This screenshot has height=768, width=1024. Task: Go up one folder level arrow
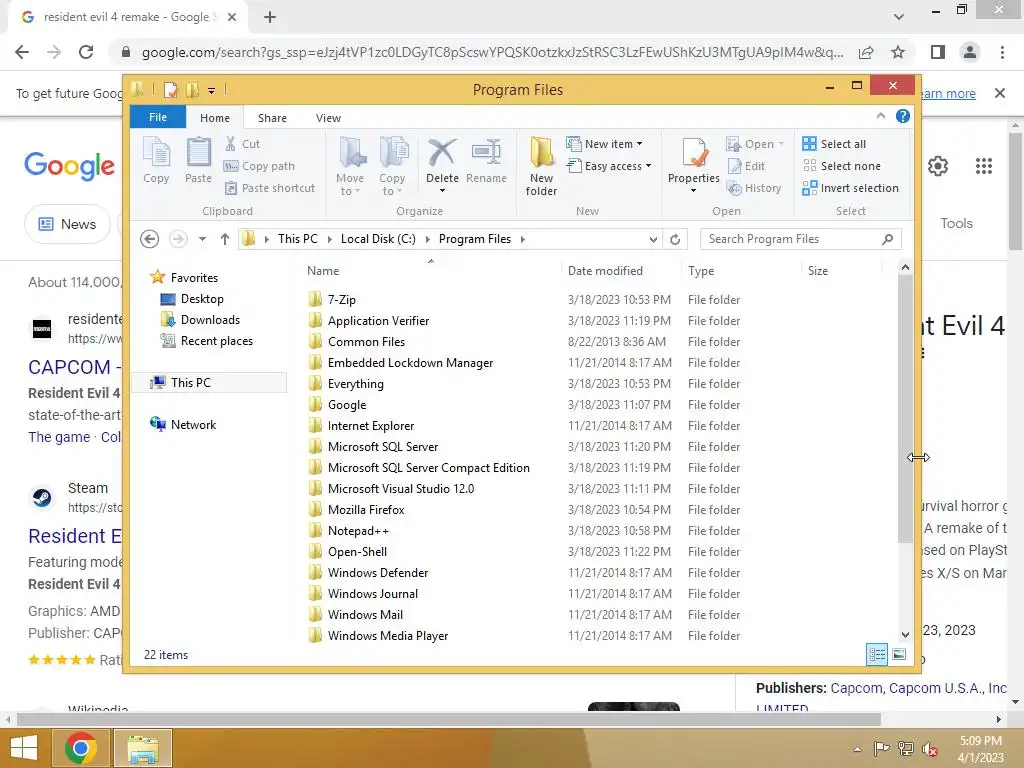(x=225, y=239)
